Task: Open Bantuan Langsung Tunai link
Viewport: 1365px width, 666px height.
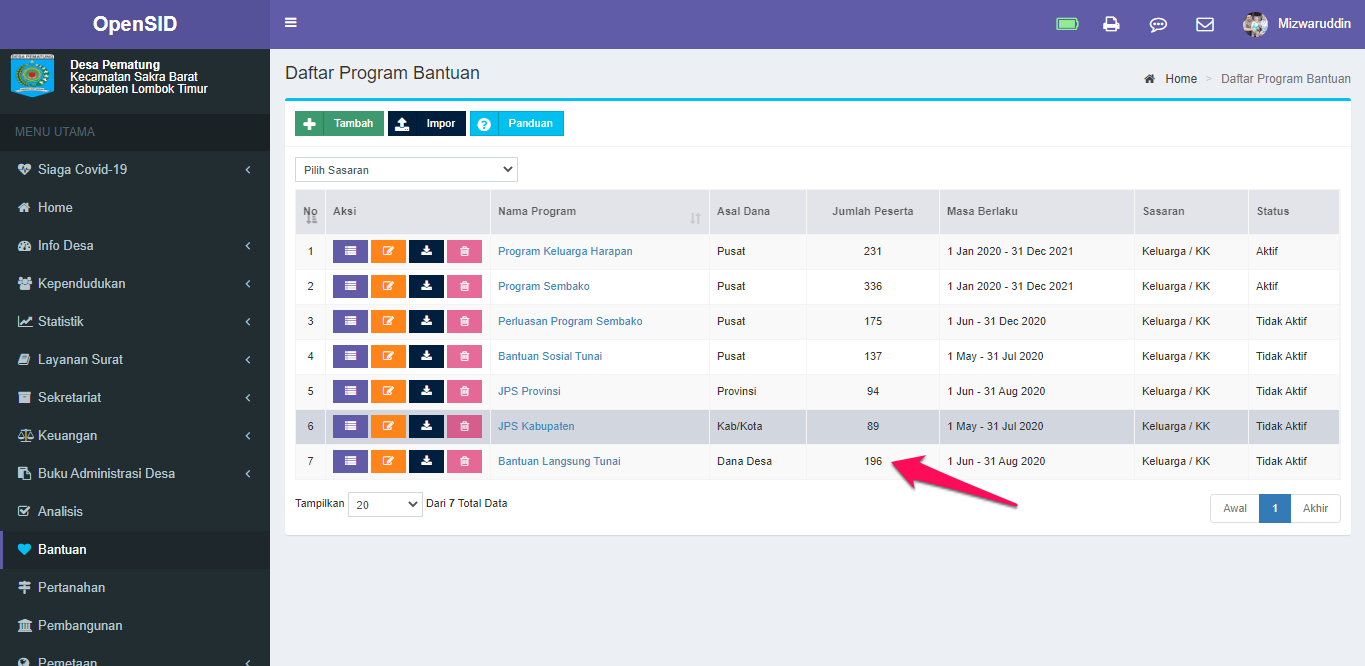Action: (559, 462)
